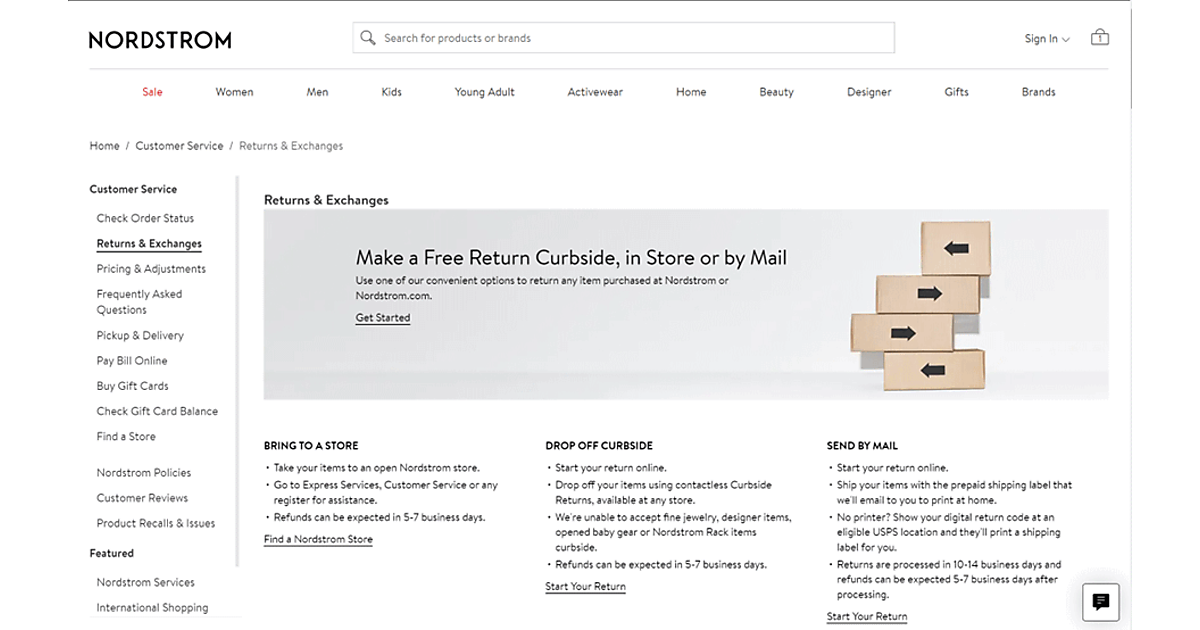Open Pay Bill Online sidebar link
This screenshot has height=630, width=1200.
tap(132, 361)
